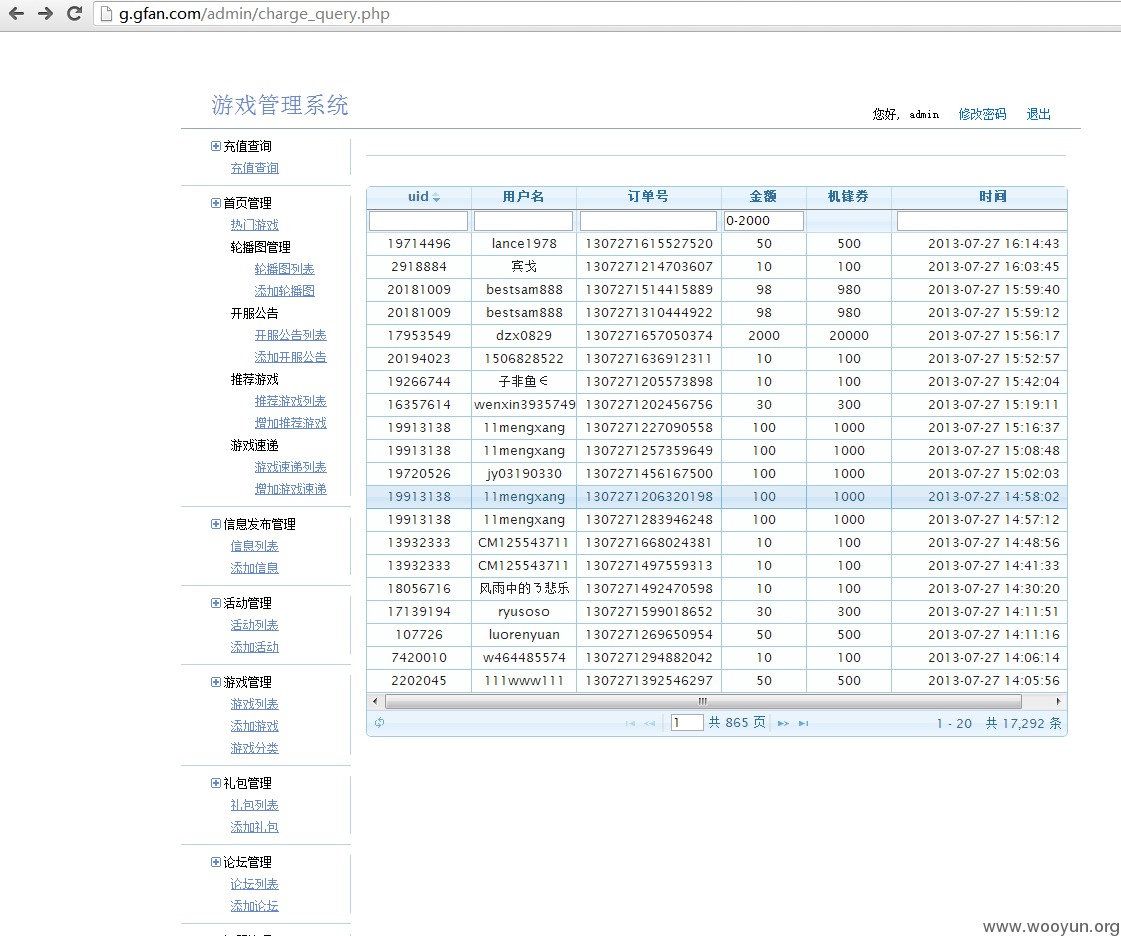Viewport: 1121px width, 936px height.
Task: Open the 游戏速递列表 link
Action: tap(290, 467)
